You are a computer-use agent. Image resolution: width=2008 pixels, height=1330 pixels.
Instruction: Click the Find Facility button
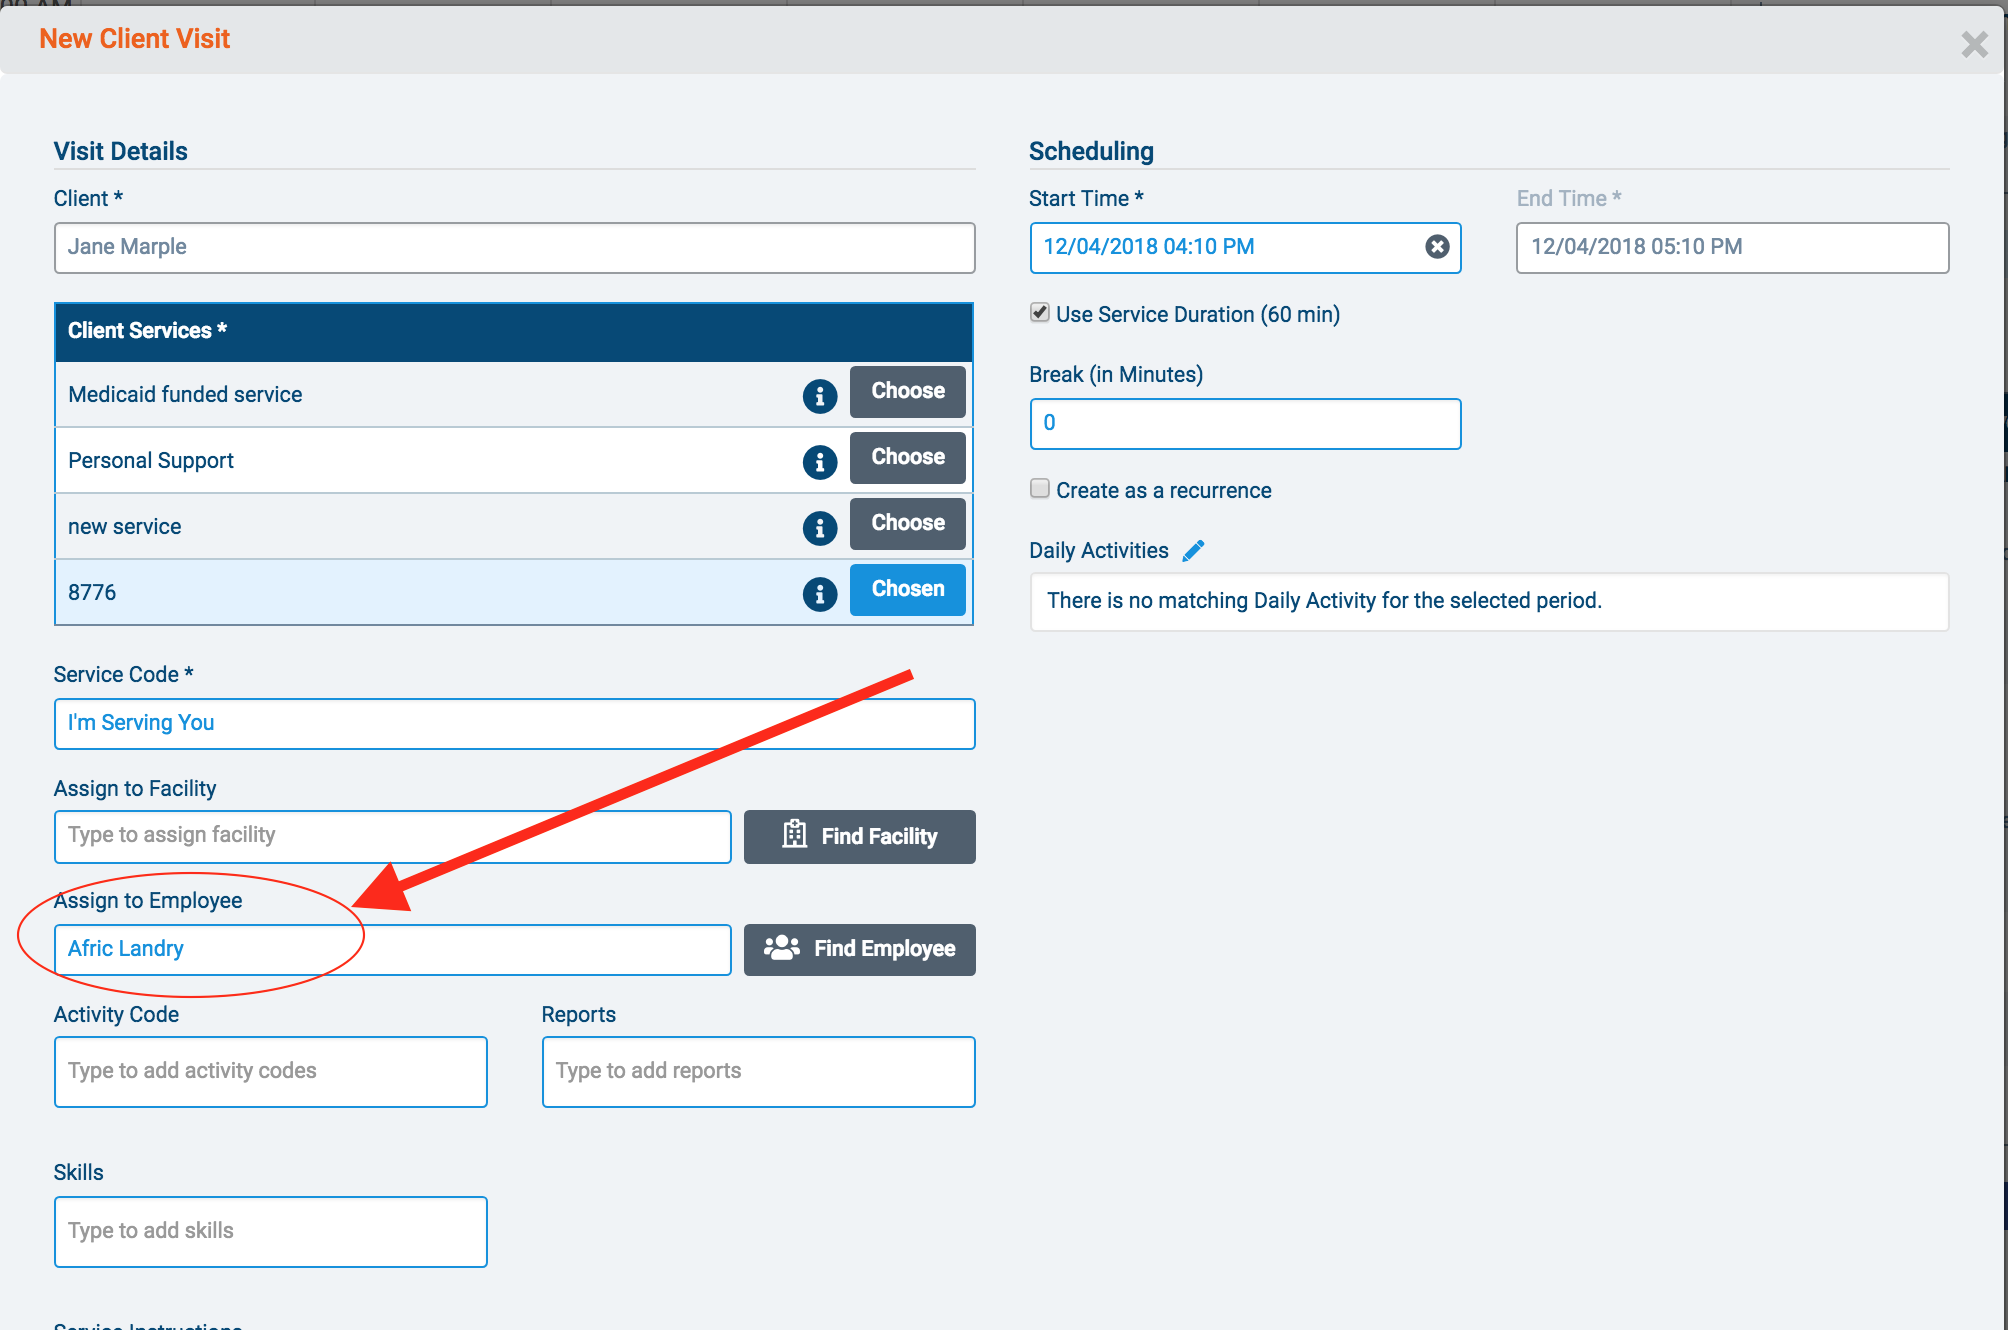[x=860, y=837]
